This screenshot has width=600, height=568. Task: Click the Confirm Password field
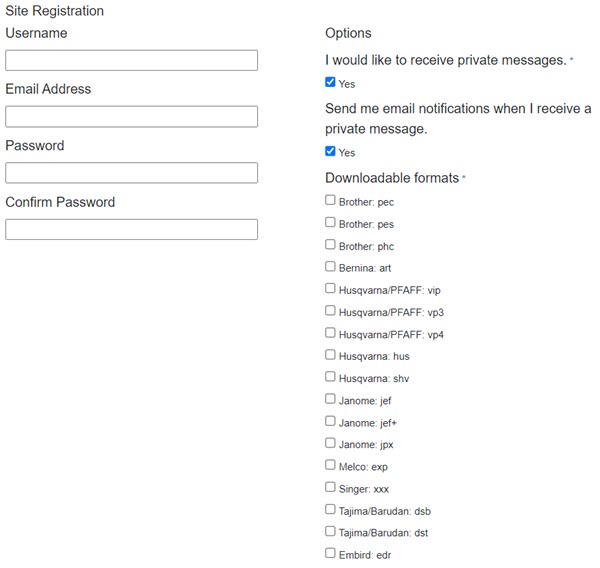pyautogui.click(x=131, y=229)
